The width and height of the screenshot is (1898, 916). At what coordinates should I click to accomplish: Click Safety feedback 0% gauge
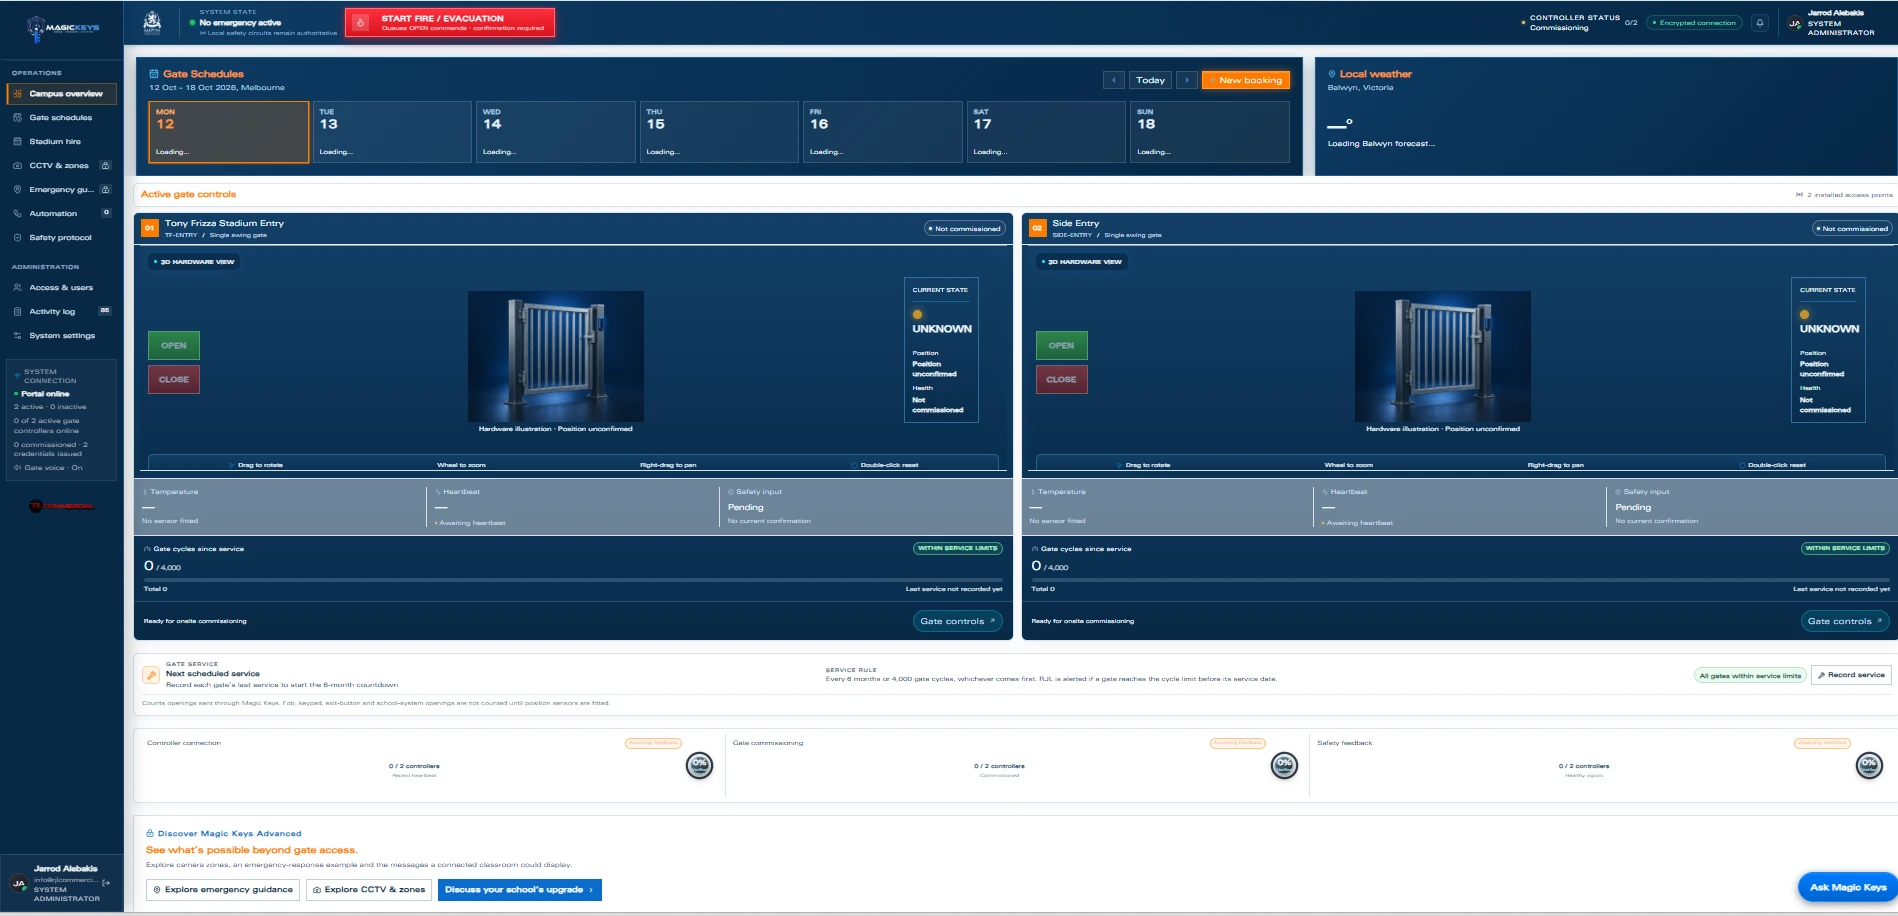click(x=1869, y=765)
